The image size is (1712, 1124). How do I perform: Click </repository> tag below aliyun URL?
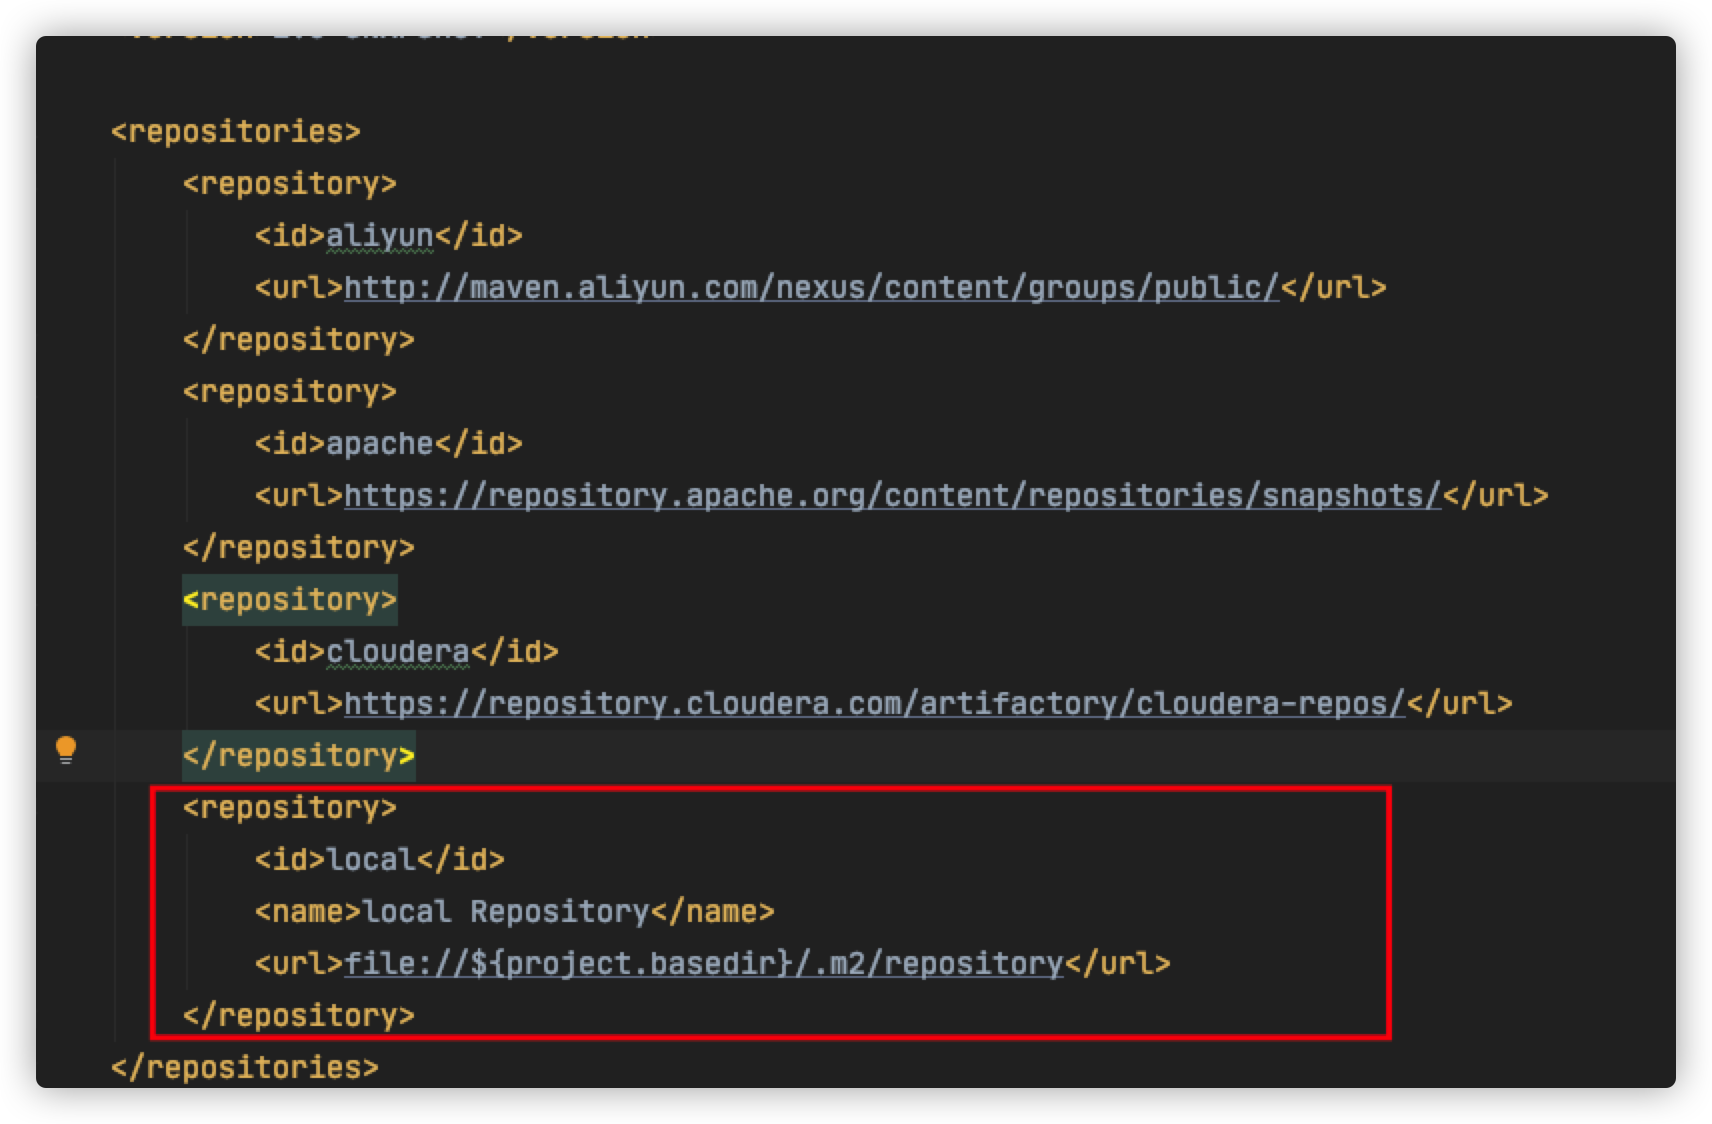coord(299,340)
